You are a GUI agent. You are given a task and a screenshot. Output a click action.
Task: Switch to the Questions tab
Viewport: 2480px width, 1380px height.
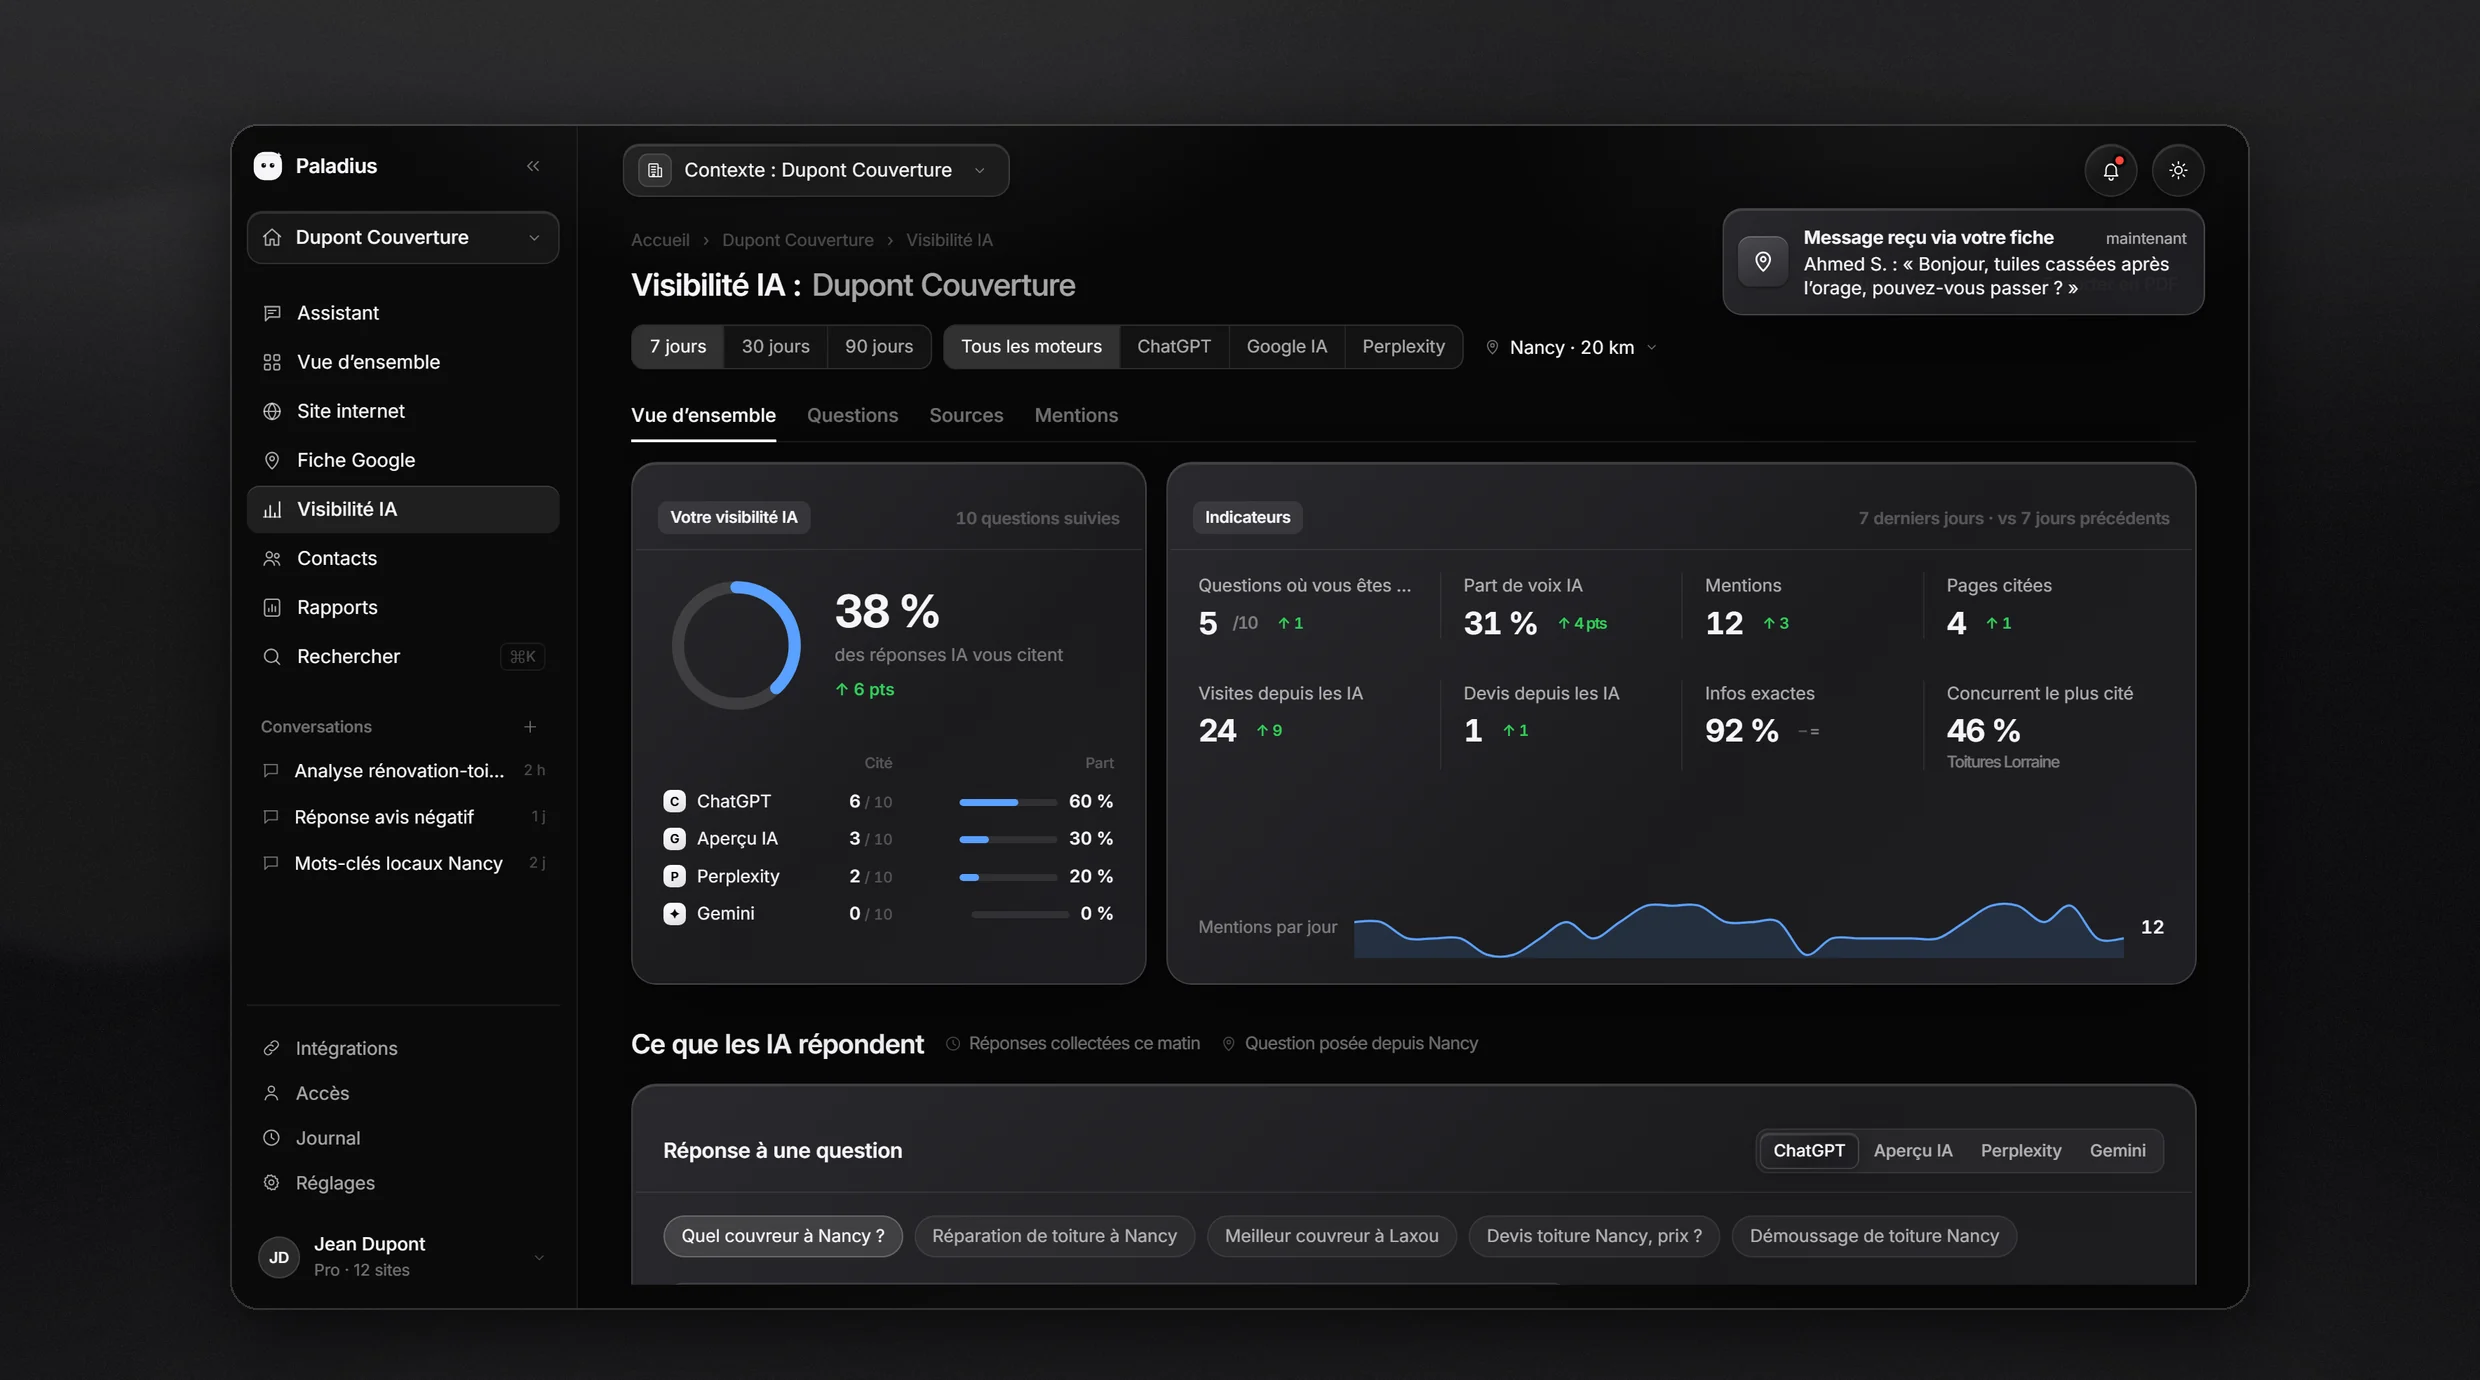click(852, 415)
